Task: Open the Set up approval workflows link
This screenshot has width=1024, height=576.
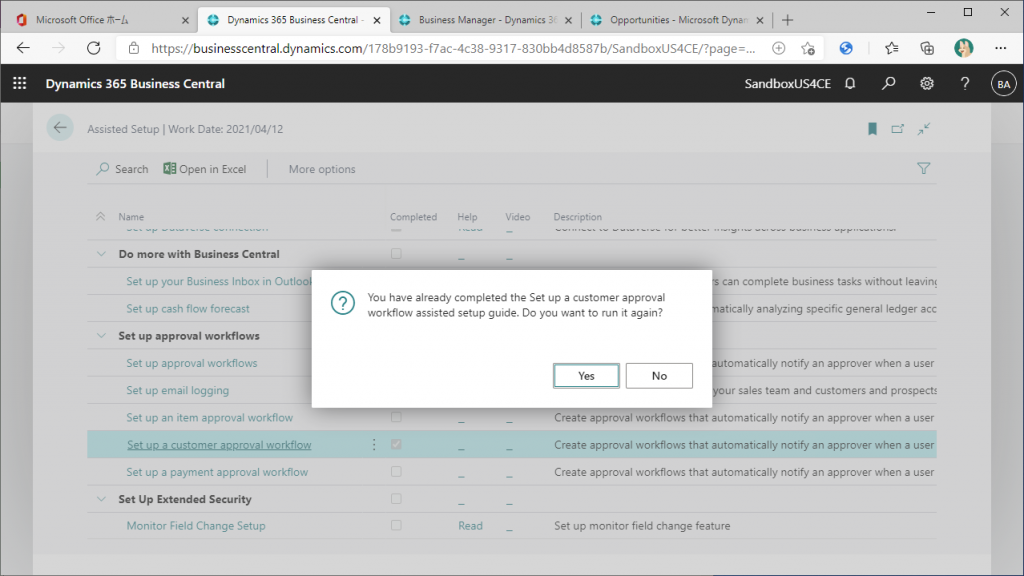Action: (192, 363)
